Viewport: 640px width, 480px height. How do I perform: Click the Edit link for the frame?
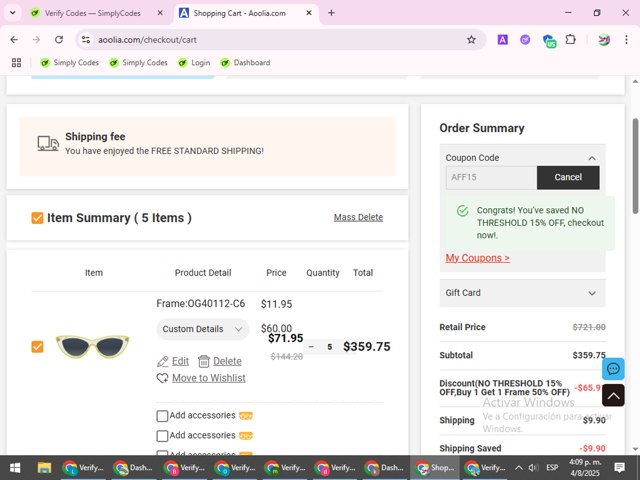coord(180,361)
